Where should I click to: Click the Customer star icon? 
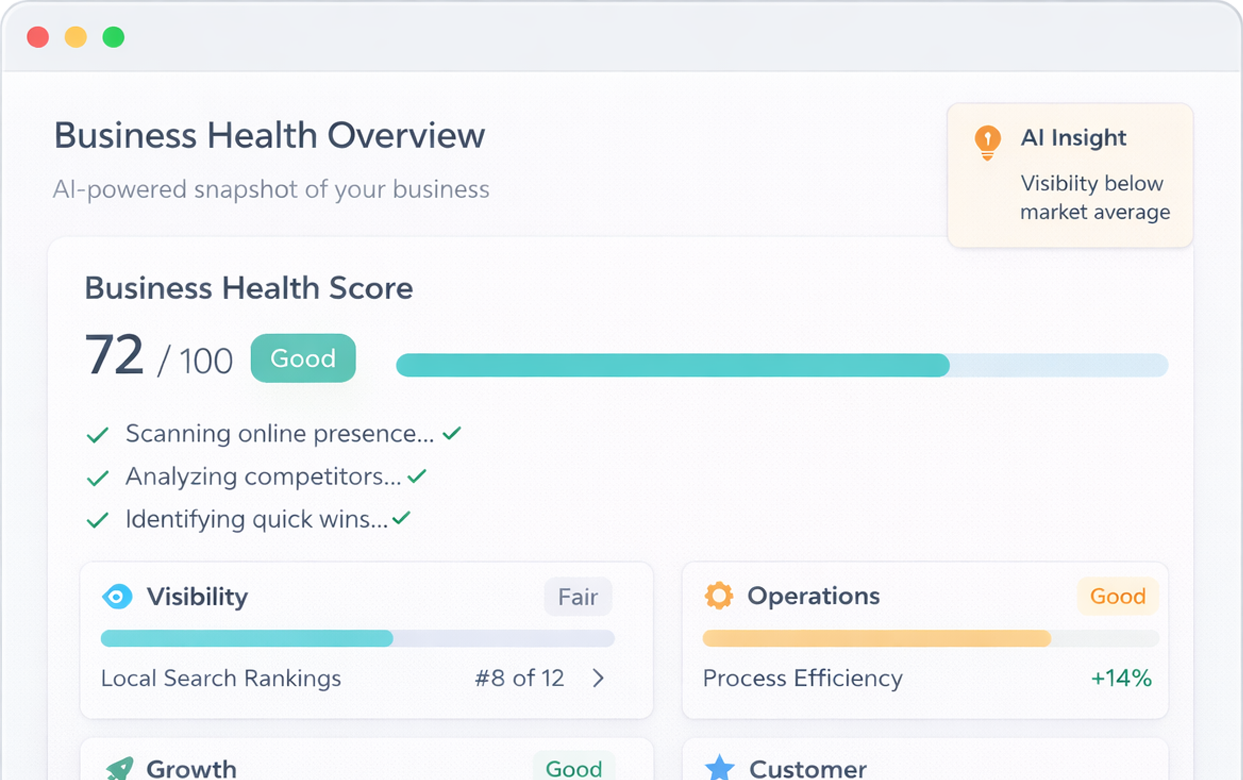(719, 768)
